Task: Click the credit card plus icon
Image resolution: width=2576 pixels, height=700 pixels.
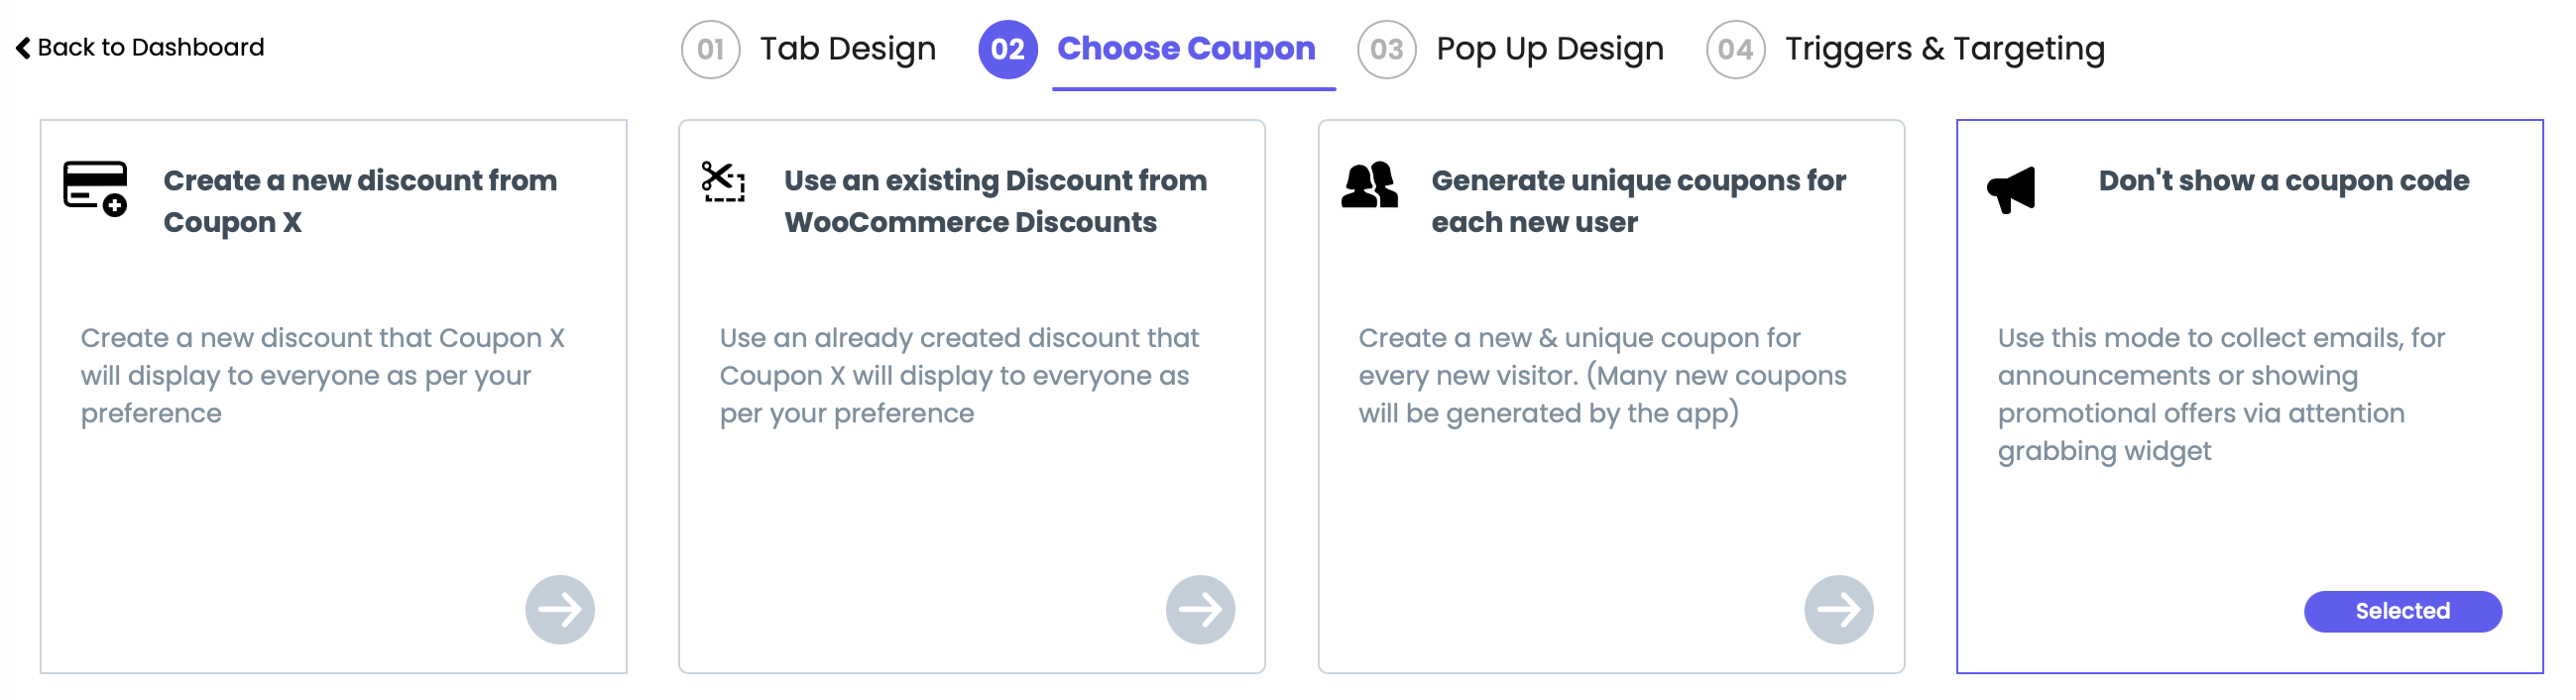Action: point(95,188)
